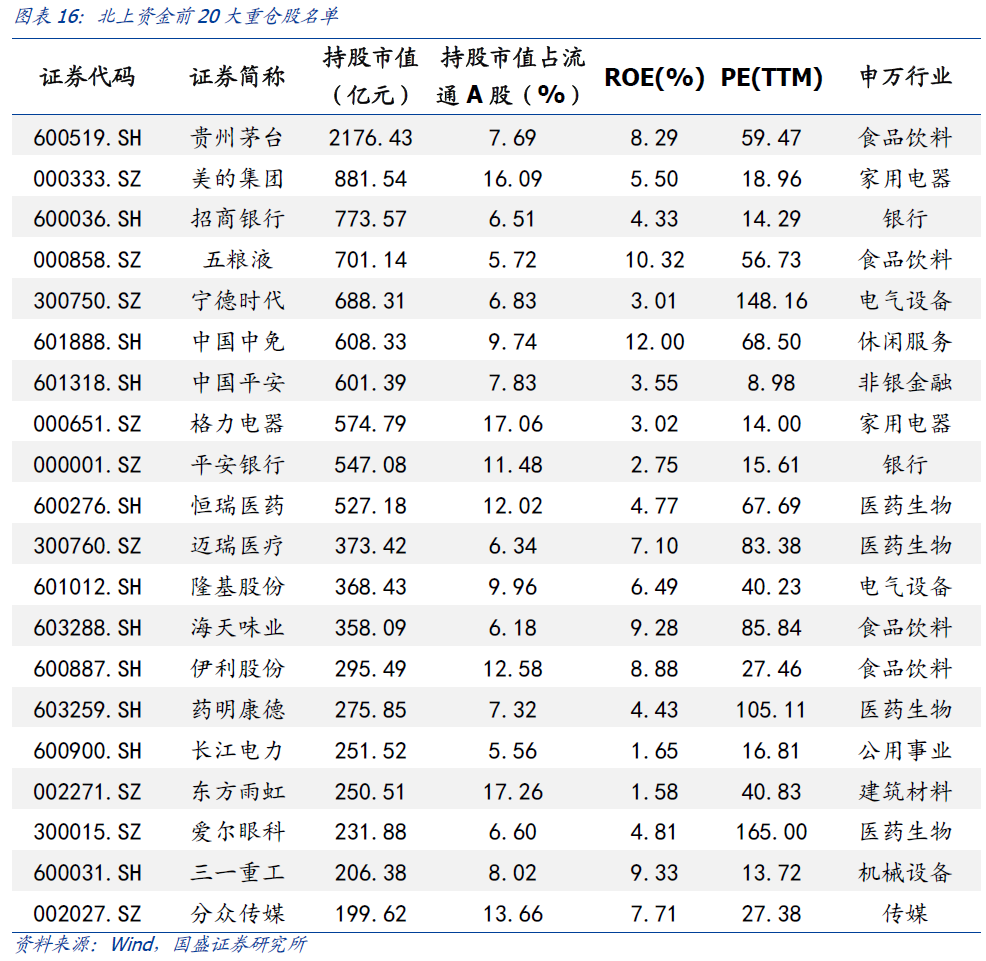This screenshot has width=986, height=961.
Task: Click the name 分众传媒
Action: [238, 914]
